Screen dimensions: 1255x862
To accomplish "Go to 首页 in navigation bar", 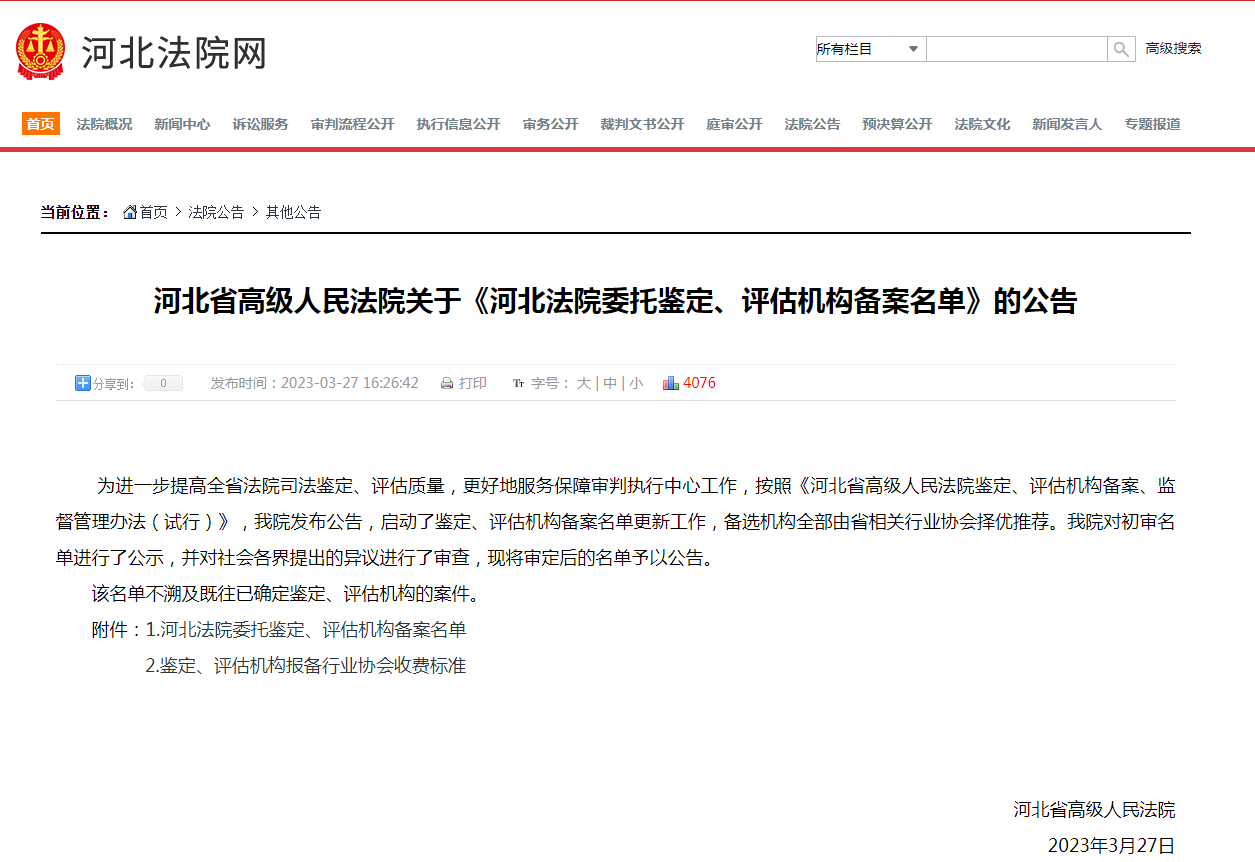I will 41,124.
